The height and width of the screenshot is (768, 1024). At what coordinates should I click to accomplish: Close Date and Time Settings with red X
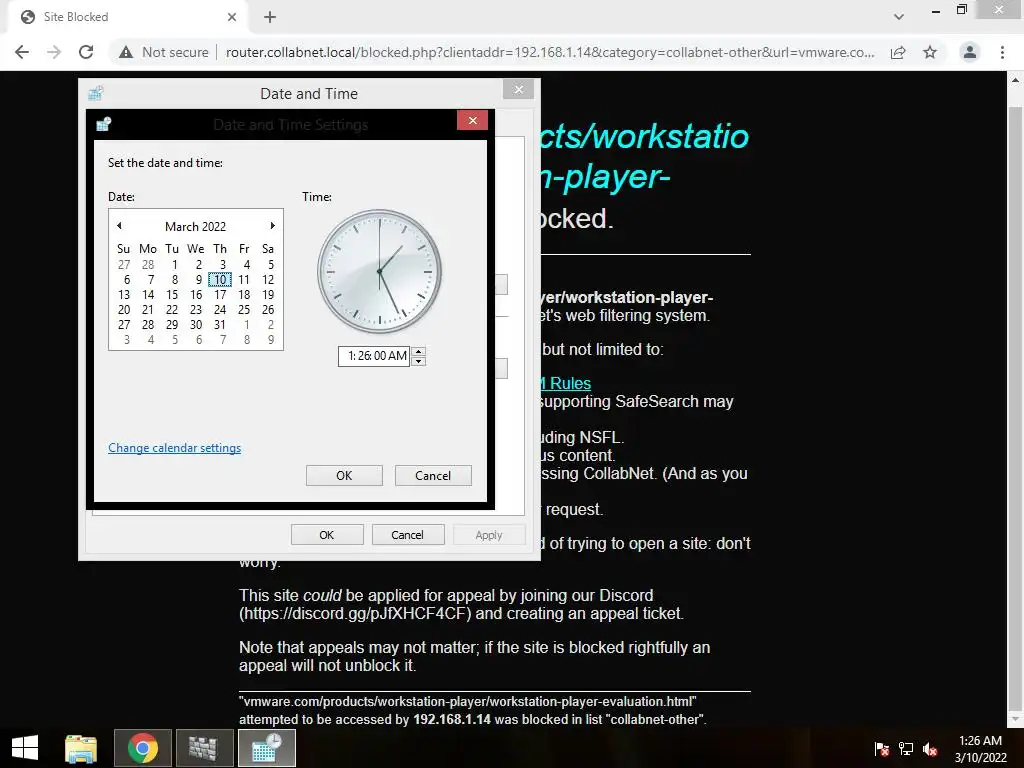pyautogui.click(x=472, y=120)
